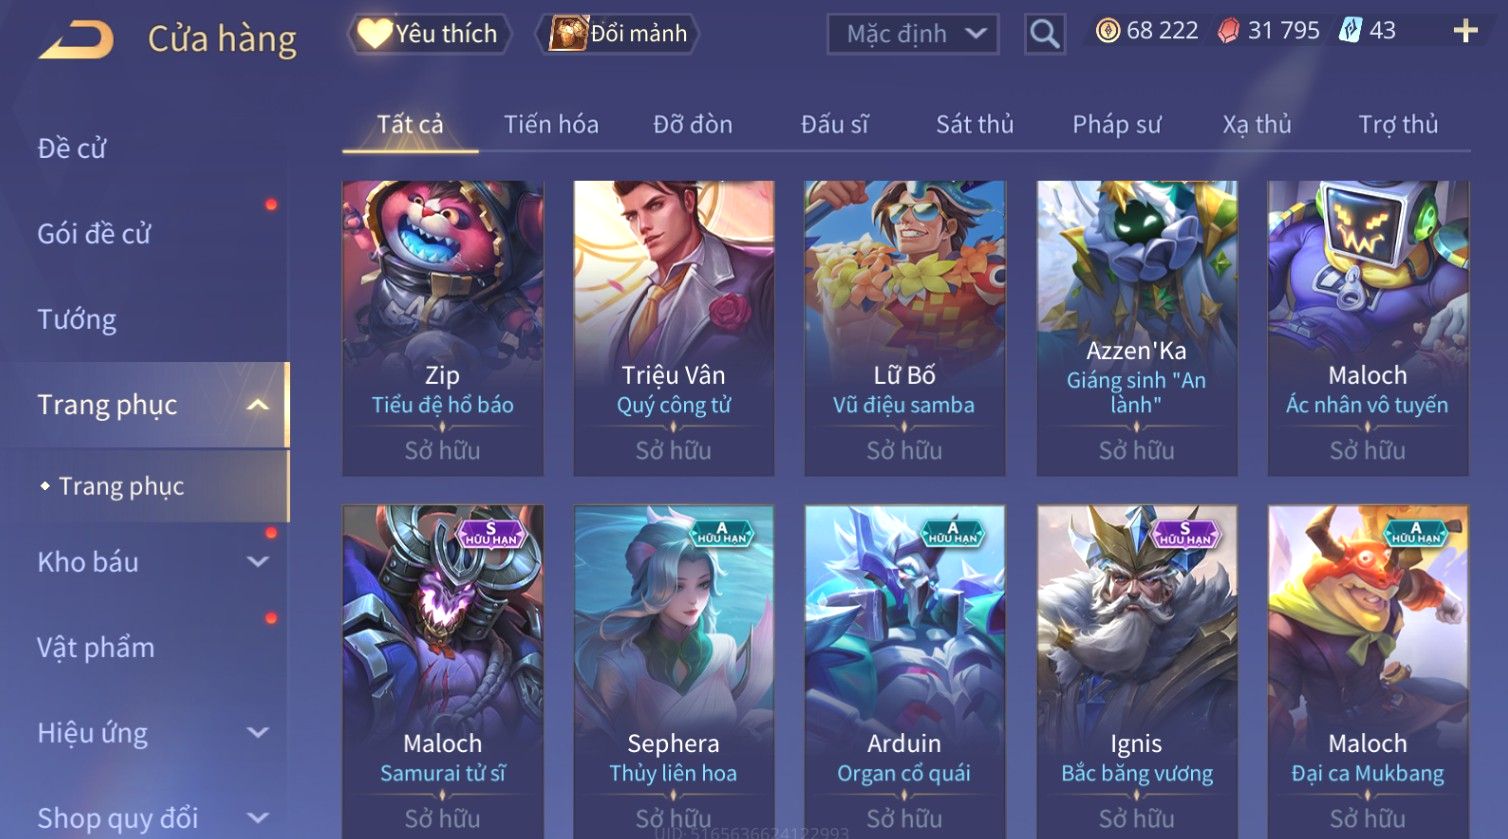Viewport: 1508px width, 839px height.
Task: Click the heart icon in Yêu thích
Action: tap(374, 33)
